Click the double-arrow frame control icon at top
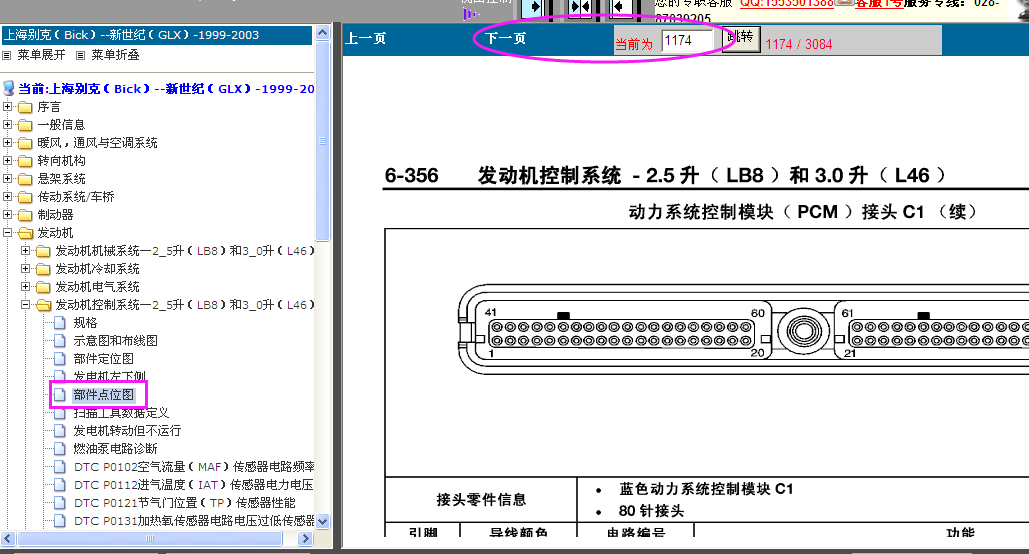The width and height of the screenshot is (1029, 554). coord(580,7)
